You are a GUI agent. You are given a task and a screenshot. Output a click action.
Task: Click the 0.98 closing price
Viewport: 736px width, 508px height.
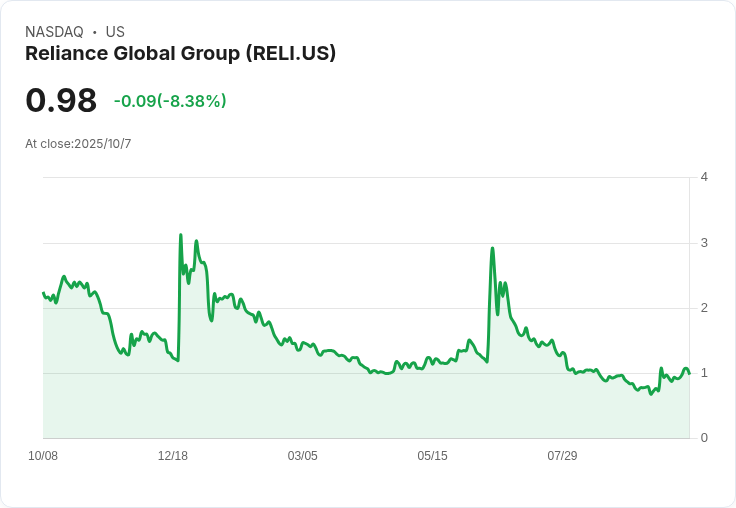coord(61,100)
